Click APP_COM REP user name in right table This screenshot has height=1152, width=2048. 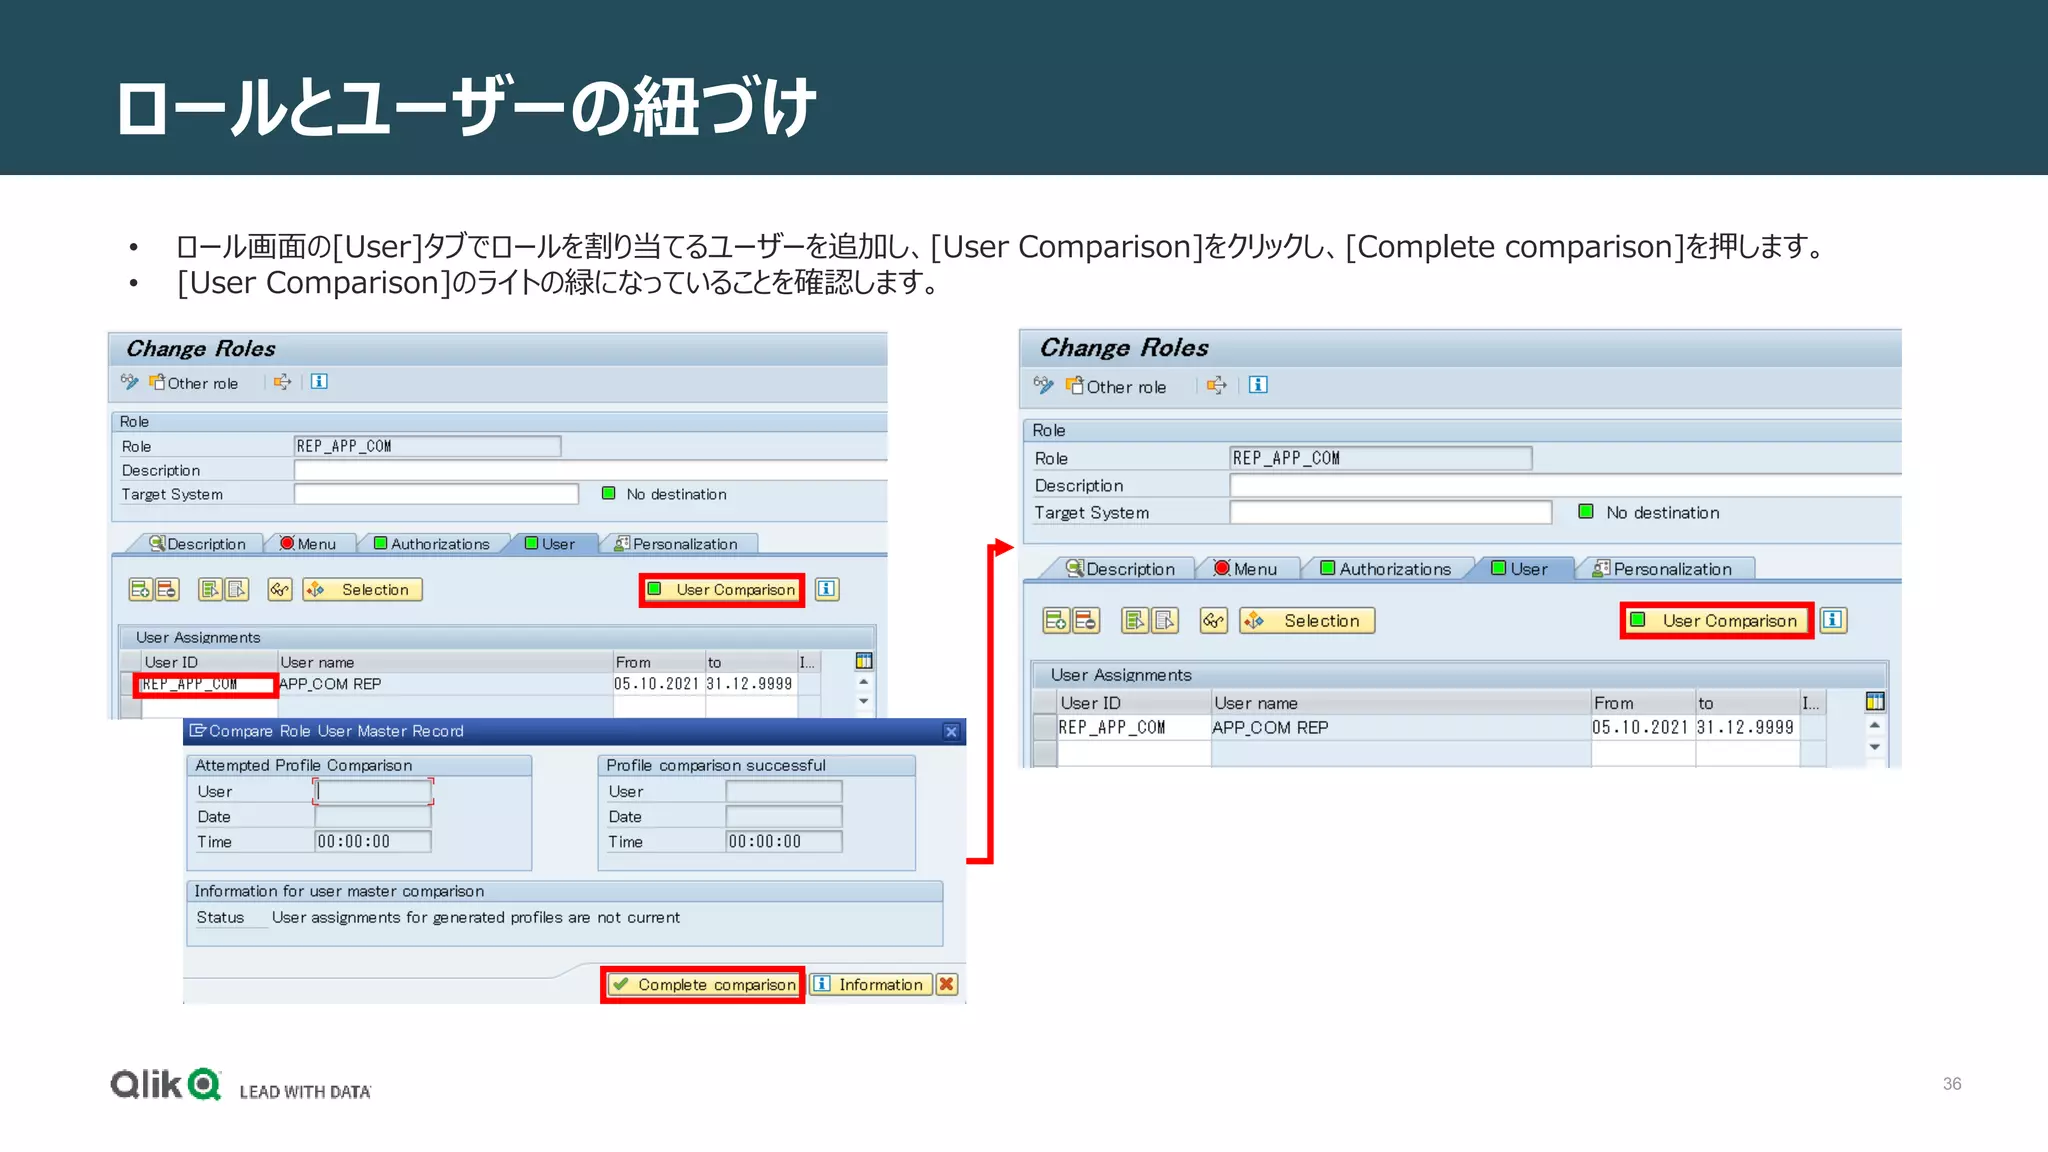pyautogui.click(x=1271, y=728)
